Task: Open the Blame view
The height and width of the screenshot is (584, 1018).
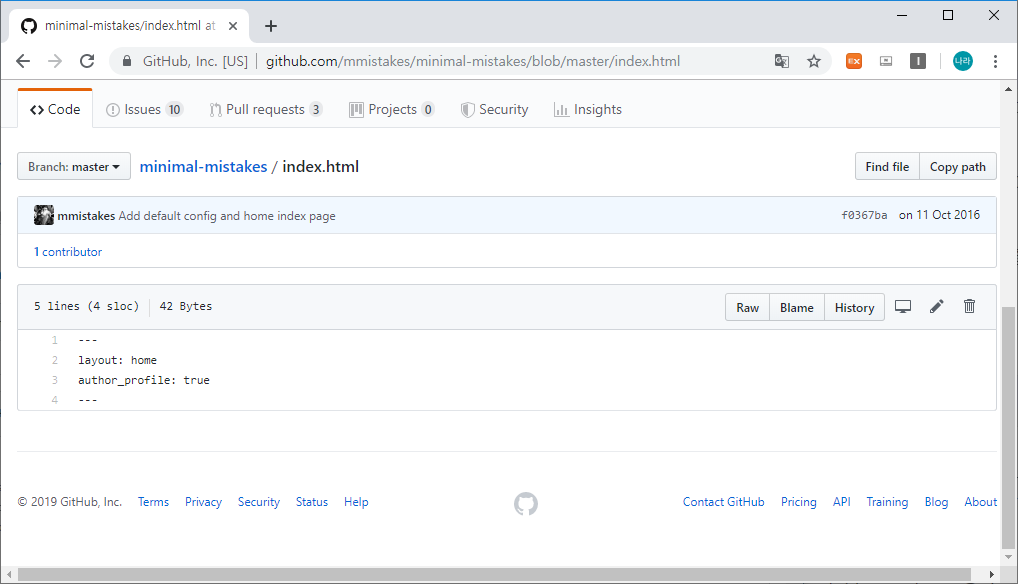Action: click(797, 308)
